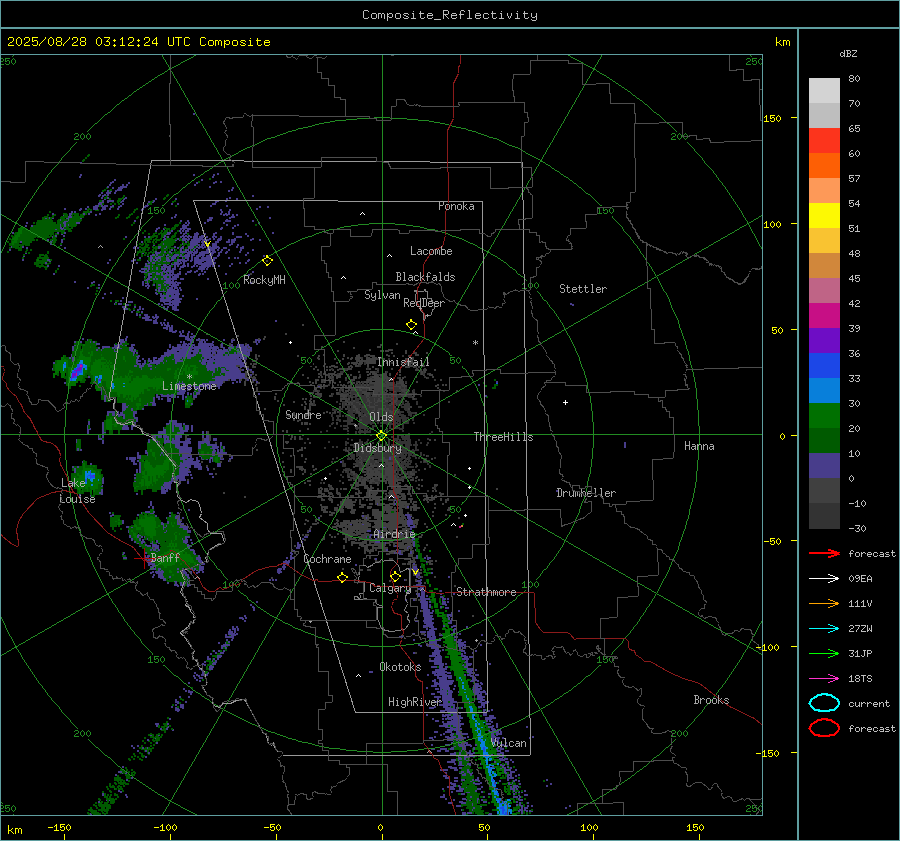
Task: Click the Lake Louise label
Action: pyautogui.click(x=77, y=491)
